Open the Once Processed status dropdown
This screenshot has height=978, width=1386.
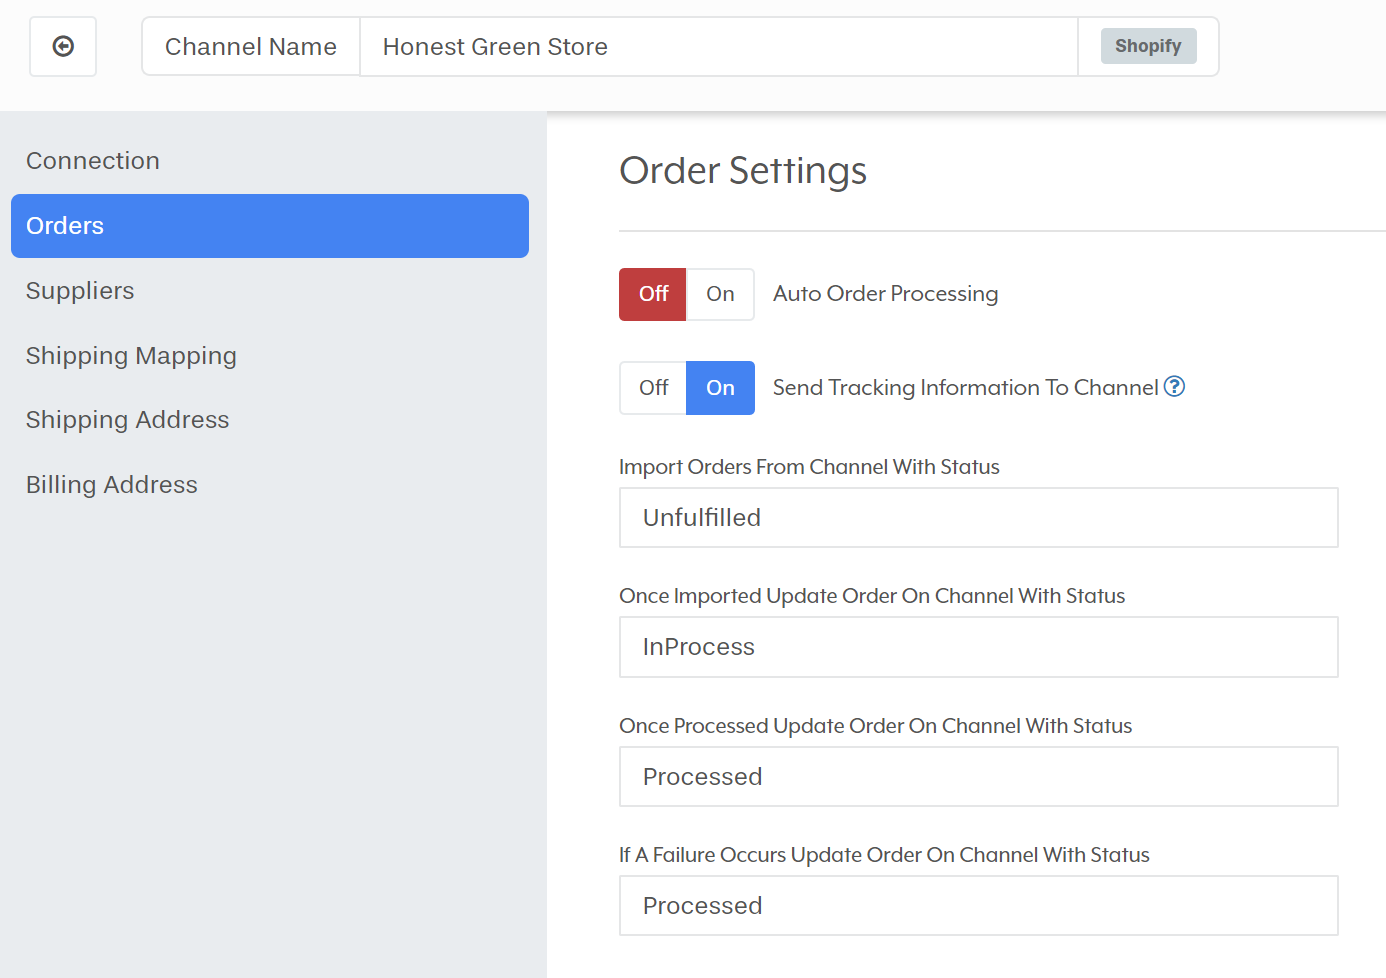[x=978, y=777]
